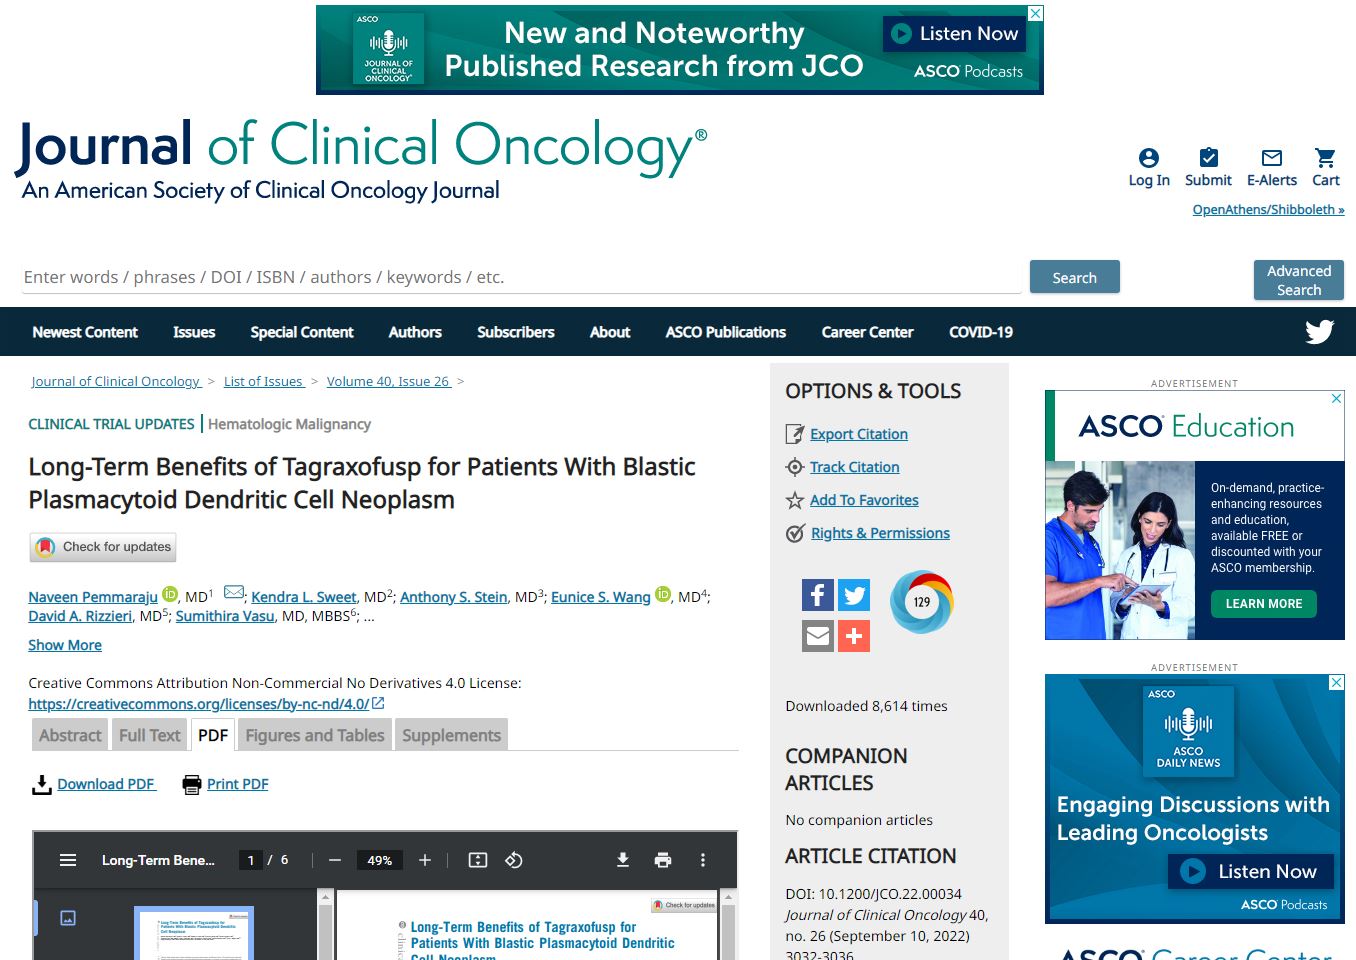Share the article via email icon
This screenshot has height=960, width=1356.
coord(817,635)
